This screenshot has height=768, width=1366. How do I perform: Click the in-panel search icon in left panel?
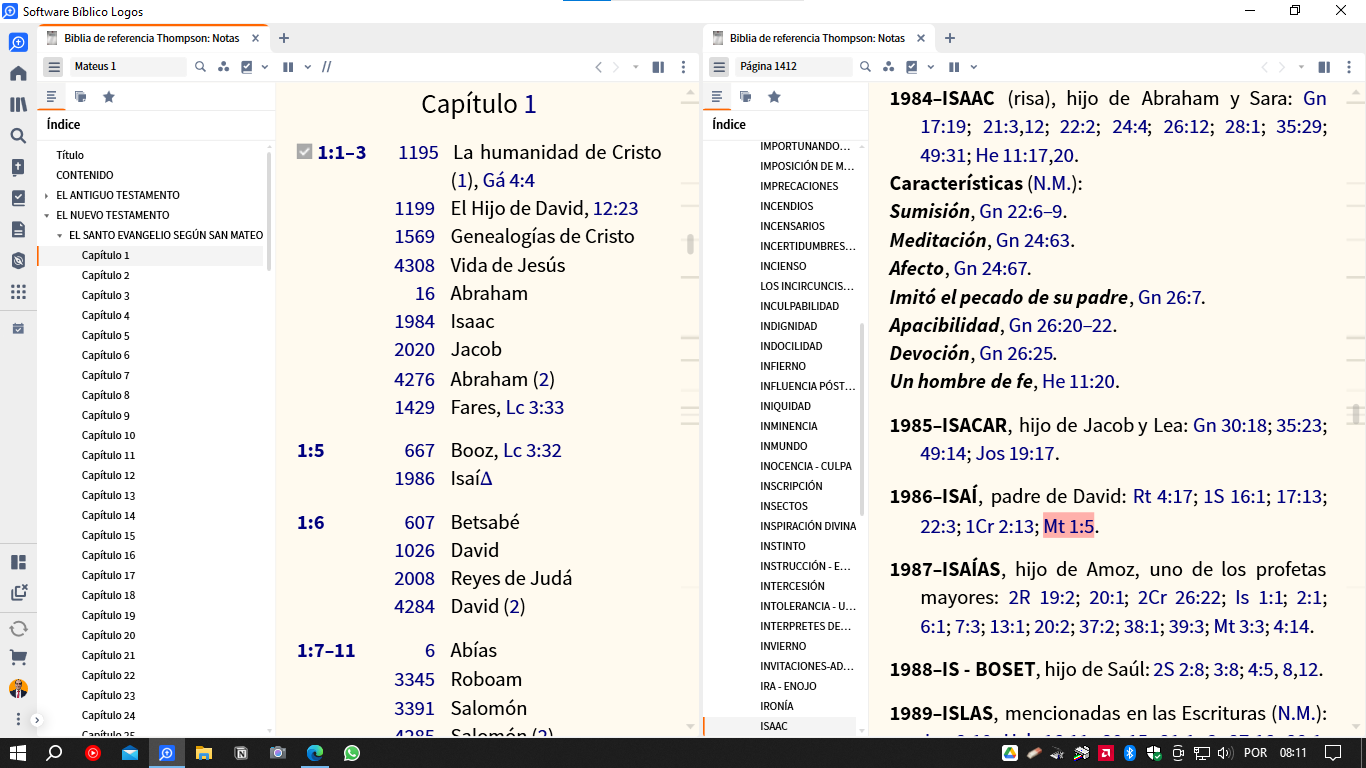pos(200,67)
